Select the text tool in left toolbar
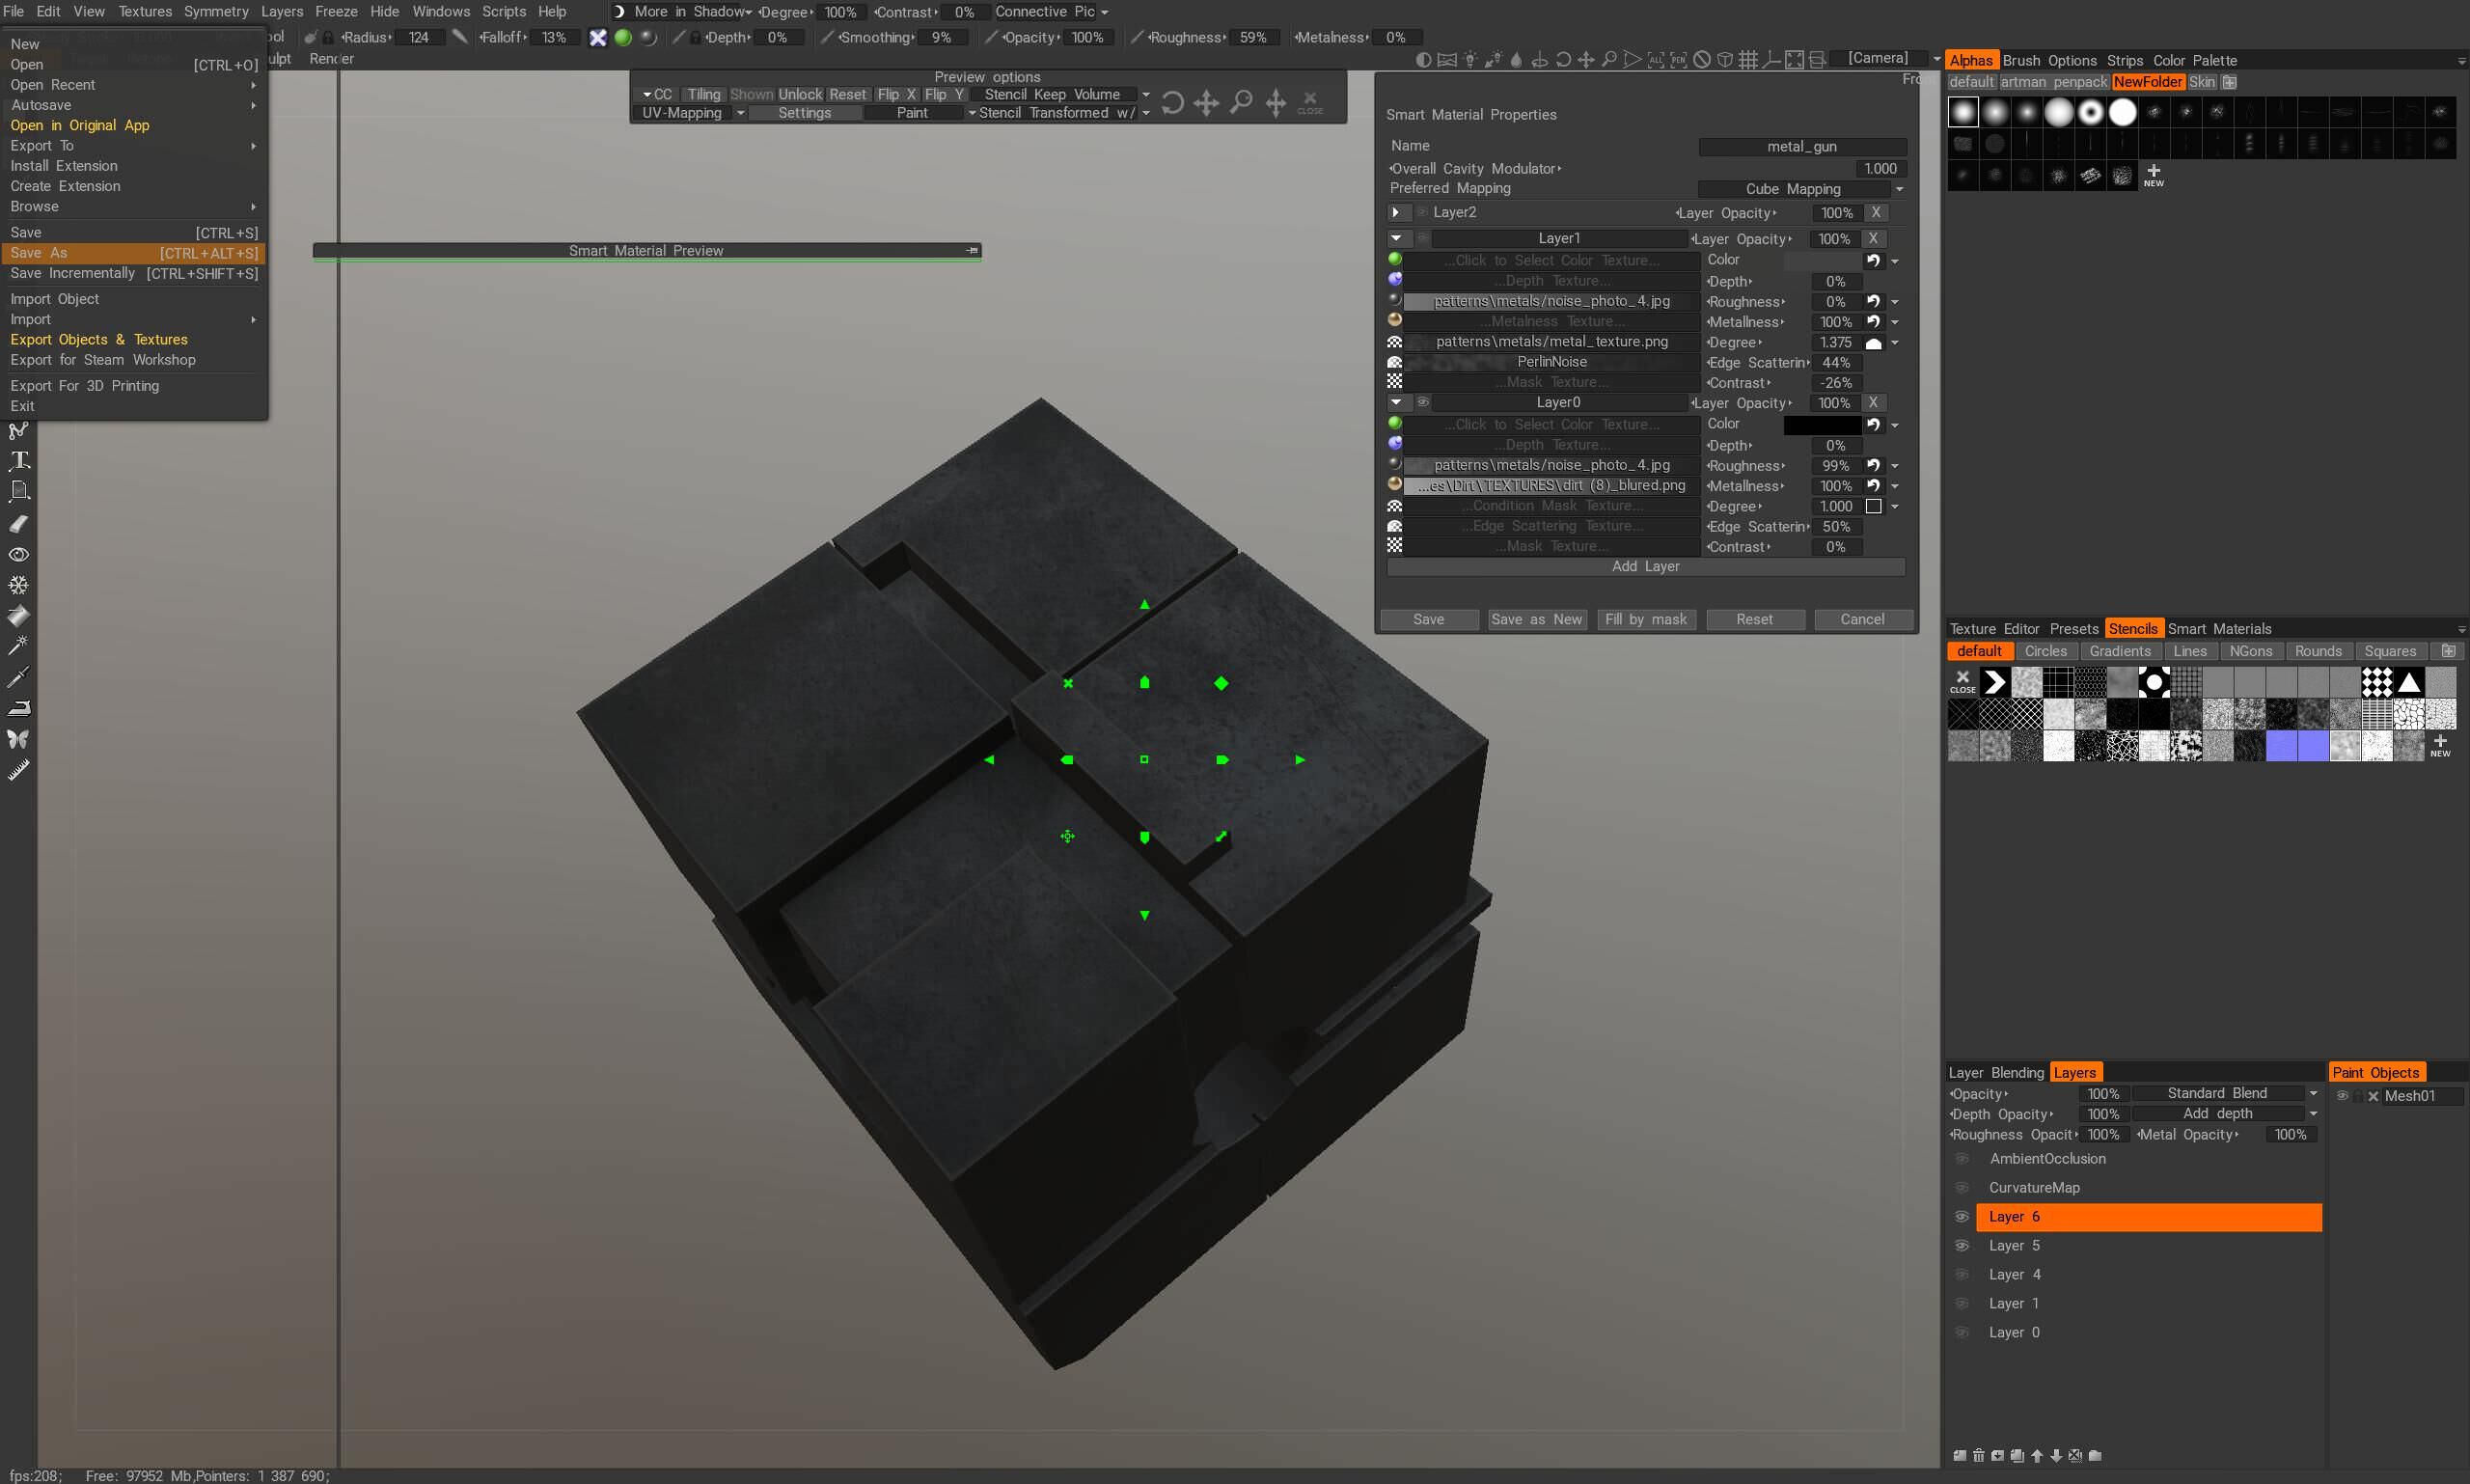This screenshot has width=2470, height=1484. coord(19,460)
